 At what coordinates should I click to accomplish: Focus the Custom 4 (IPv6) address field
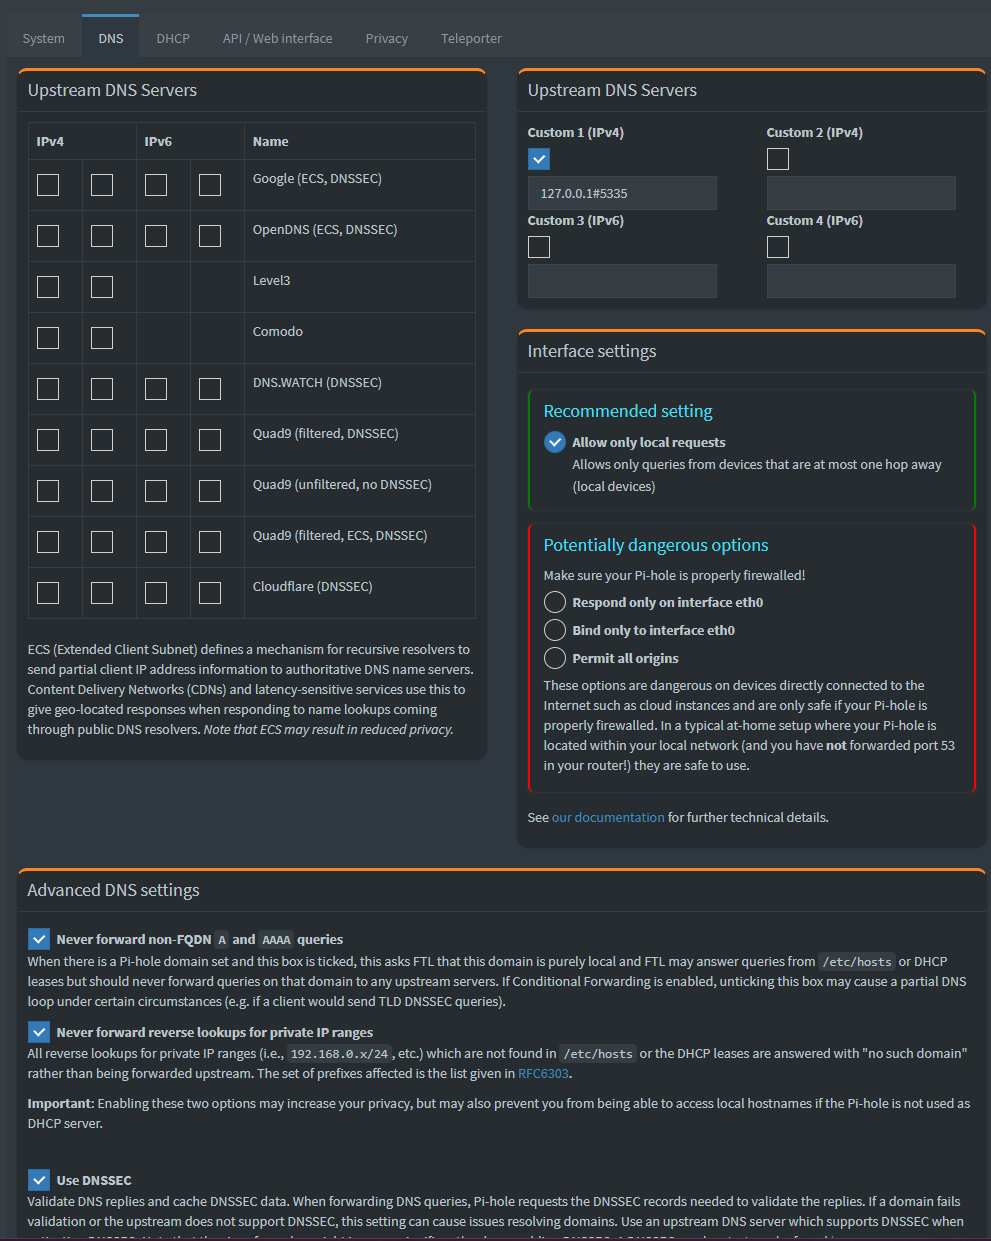(861, 281)
